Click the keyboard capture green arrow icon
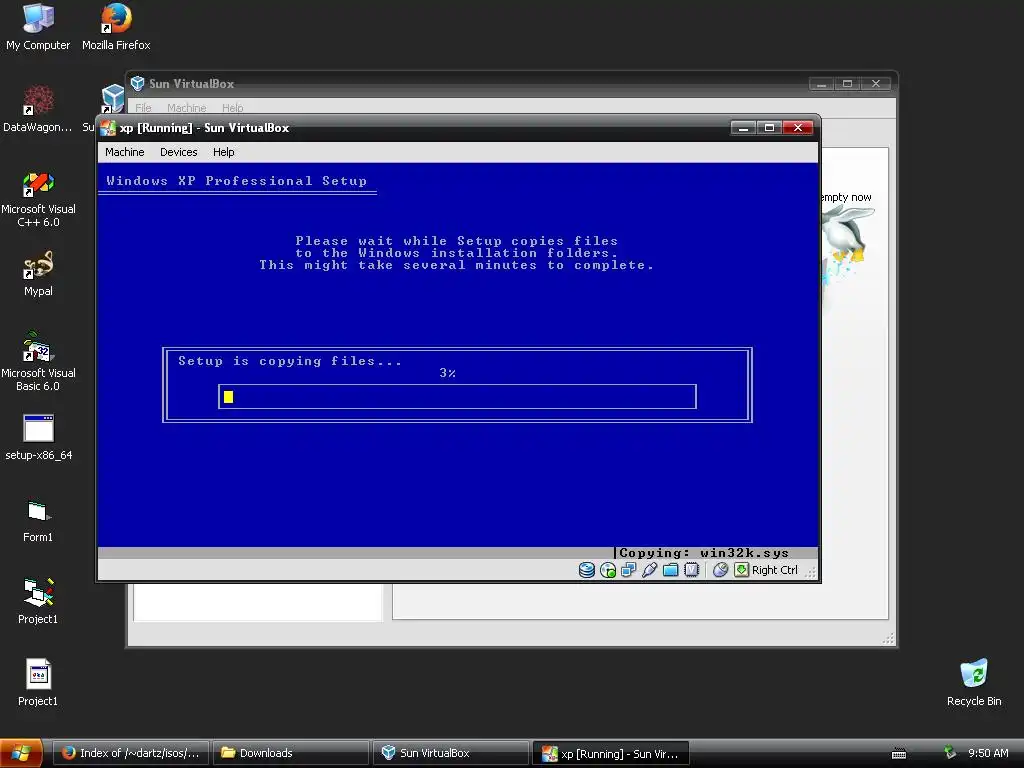The width and height of the screenshot is (1024, 768). point(741,570)
